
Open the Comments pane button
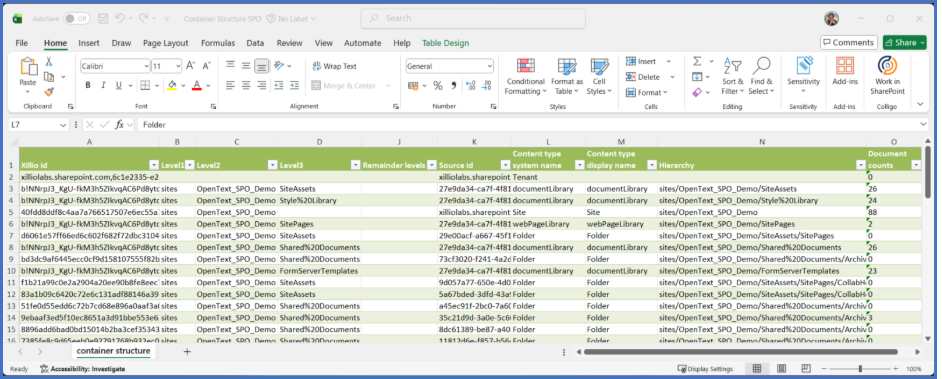848,43
